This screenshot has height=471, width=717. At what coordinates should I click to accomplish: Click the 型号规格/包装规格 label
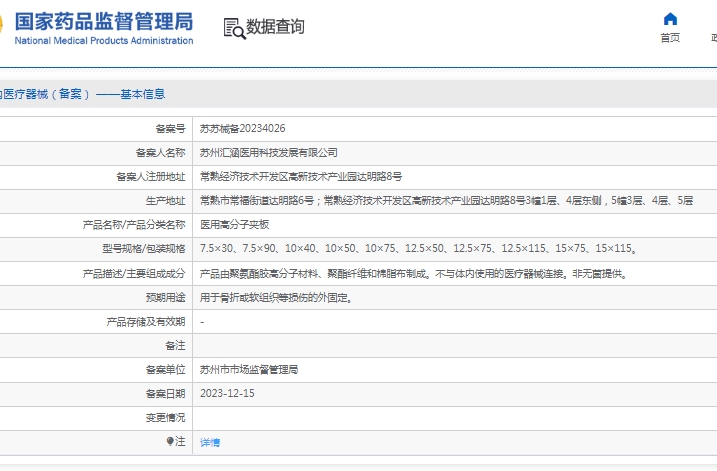[x=144, y=249]
